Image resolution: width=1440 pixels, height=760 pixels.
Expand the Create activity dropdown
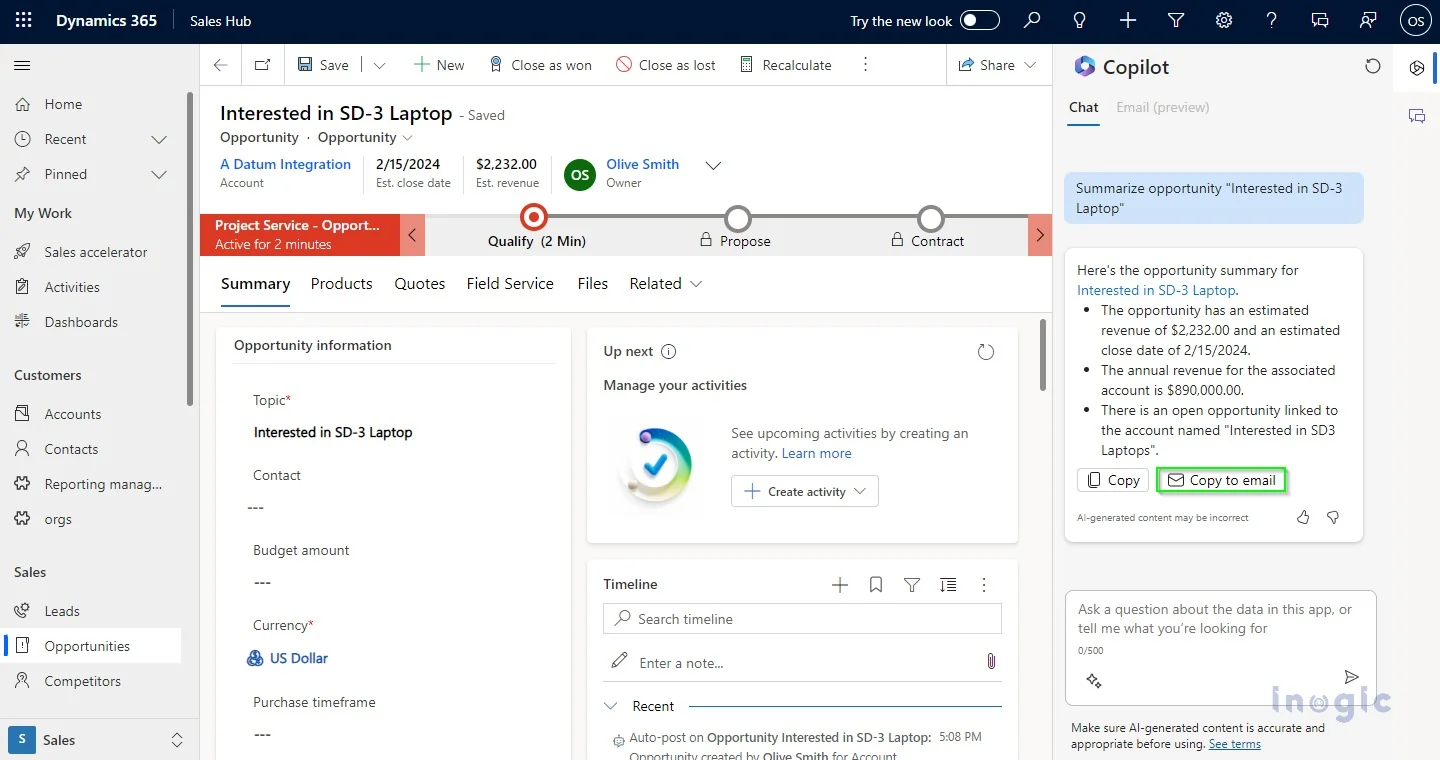point(859,492)
